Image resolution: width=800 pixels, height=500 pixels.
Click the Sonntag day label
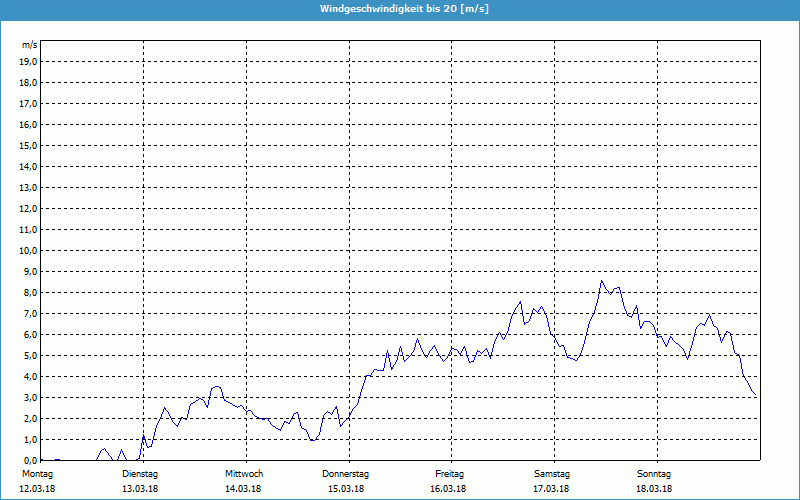[x=654, y=474]
